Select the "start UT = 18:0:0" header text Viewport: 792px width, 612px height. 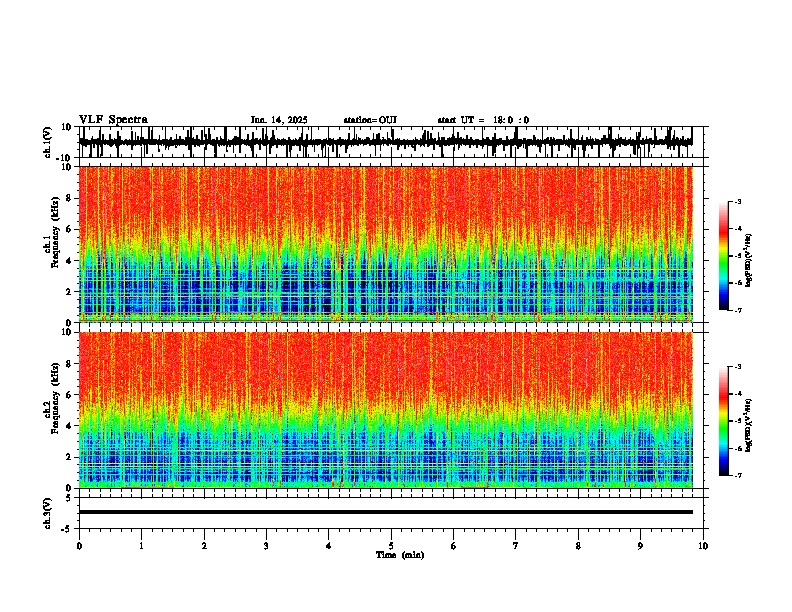483,120
